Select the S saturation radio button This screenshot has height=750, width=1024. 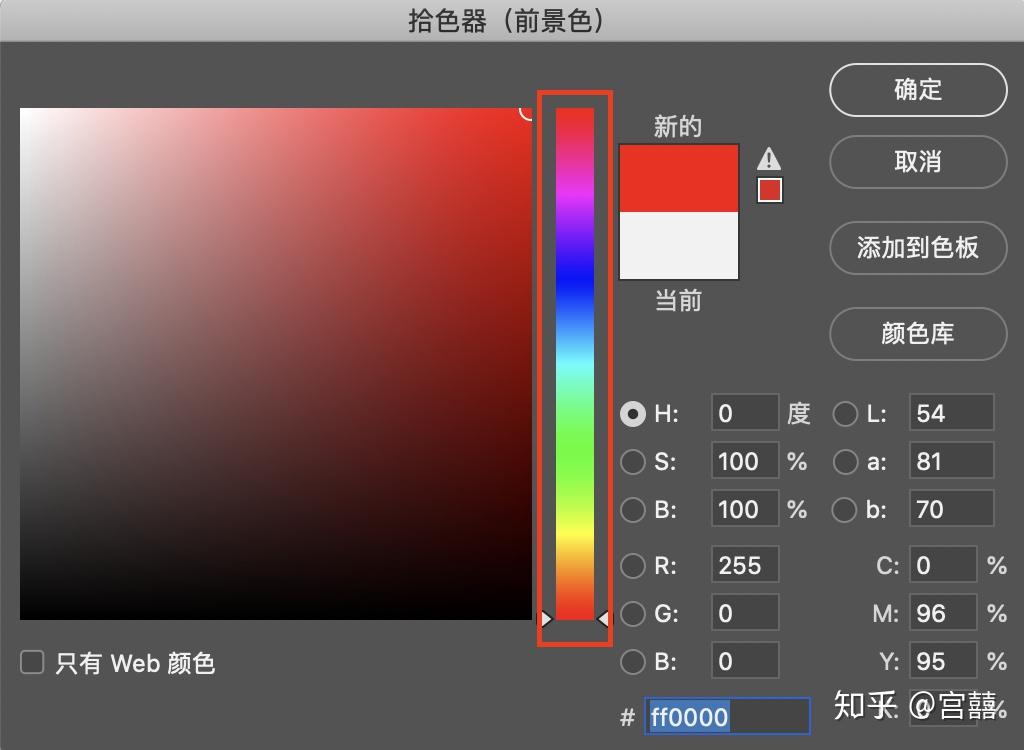(632, 462)
